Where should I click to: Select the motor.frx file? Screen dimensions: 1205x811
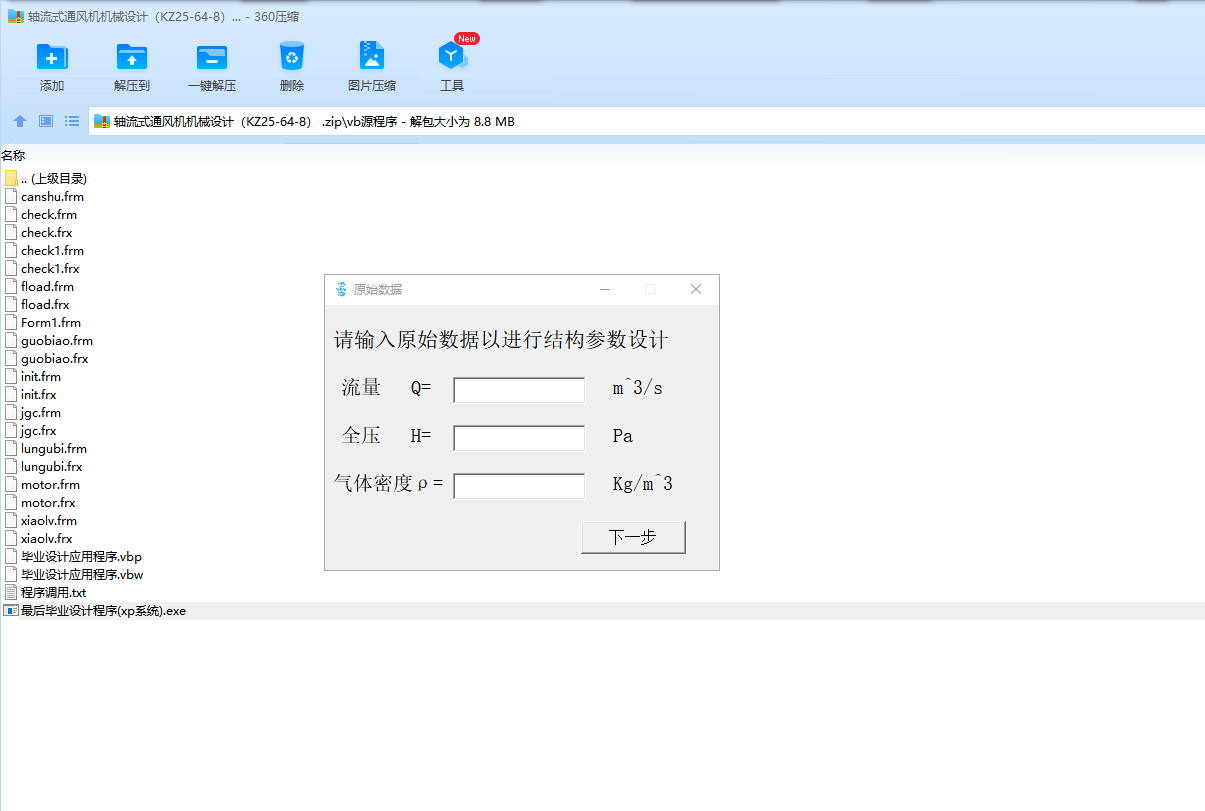48,503
